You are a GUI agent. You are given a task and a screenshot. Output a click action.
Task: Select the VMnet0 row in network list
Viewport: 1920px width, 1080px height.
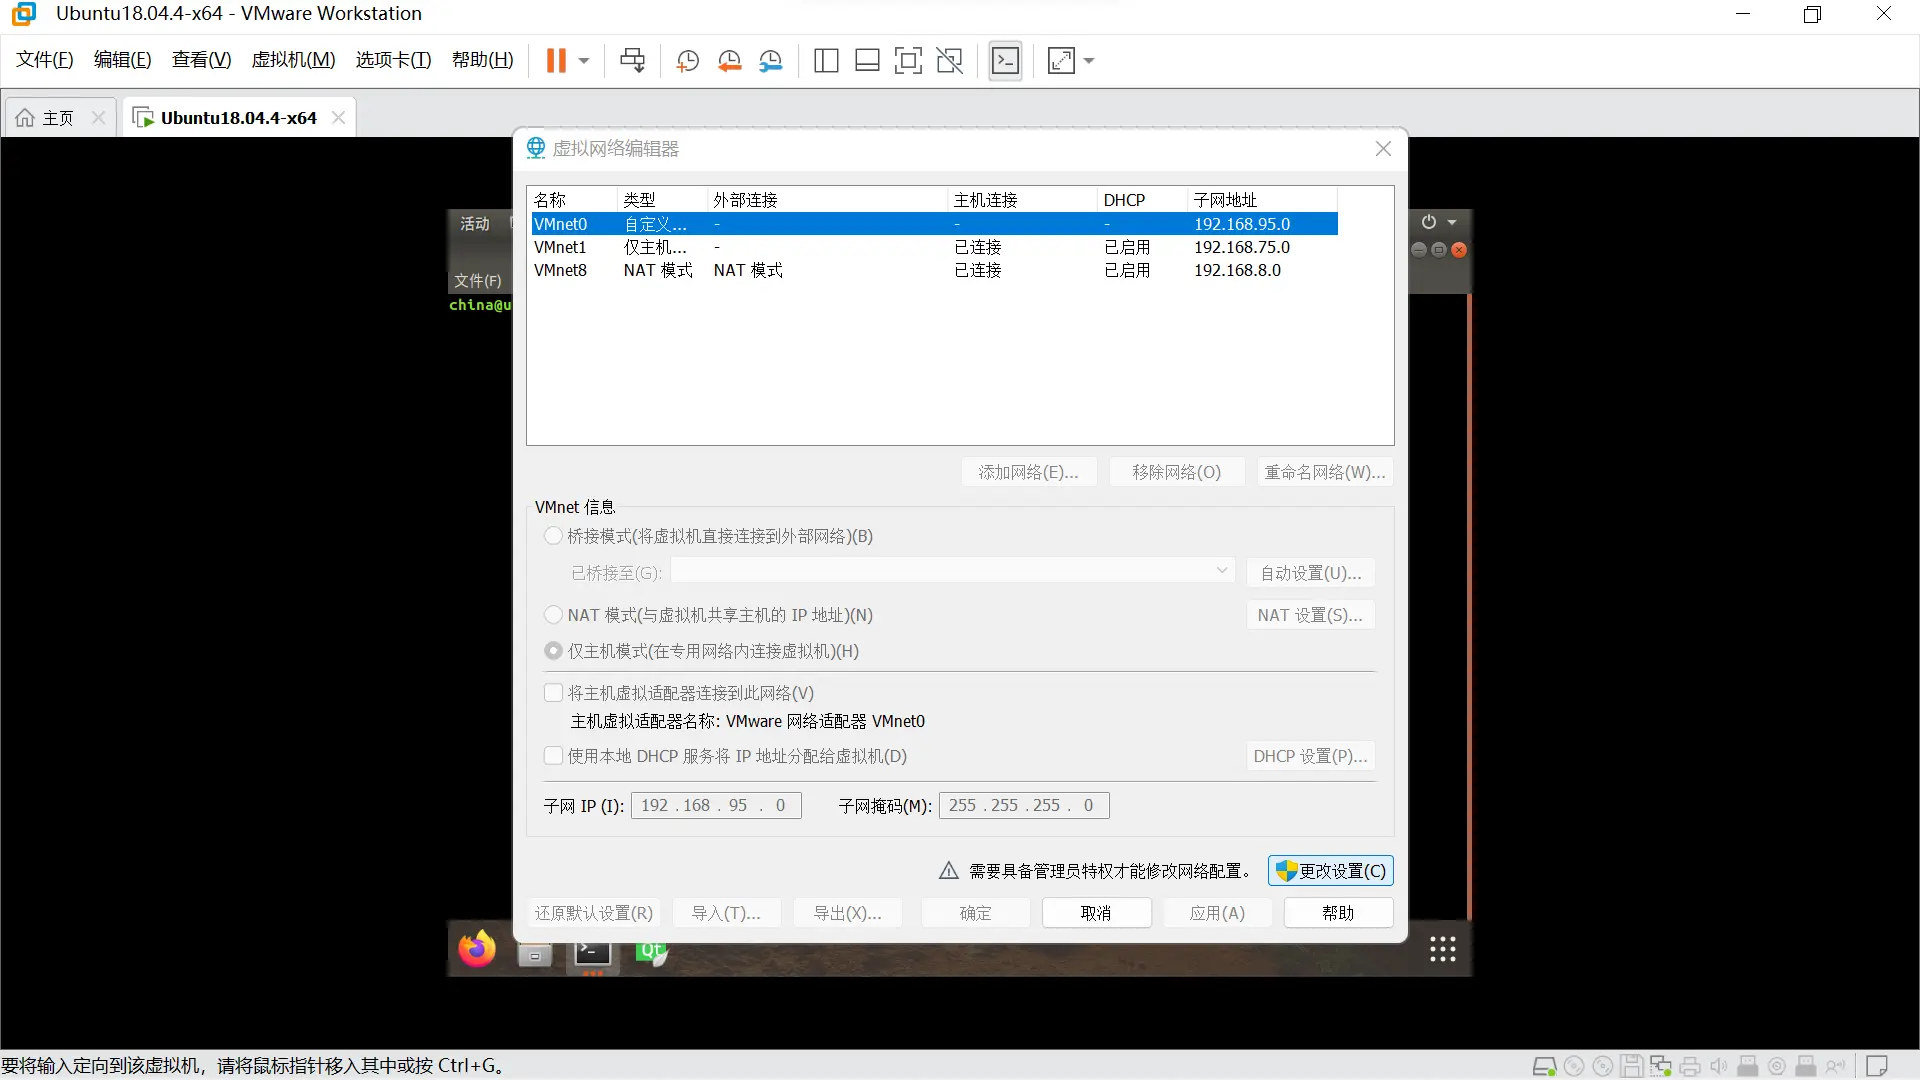(934, 224)
